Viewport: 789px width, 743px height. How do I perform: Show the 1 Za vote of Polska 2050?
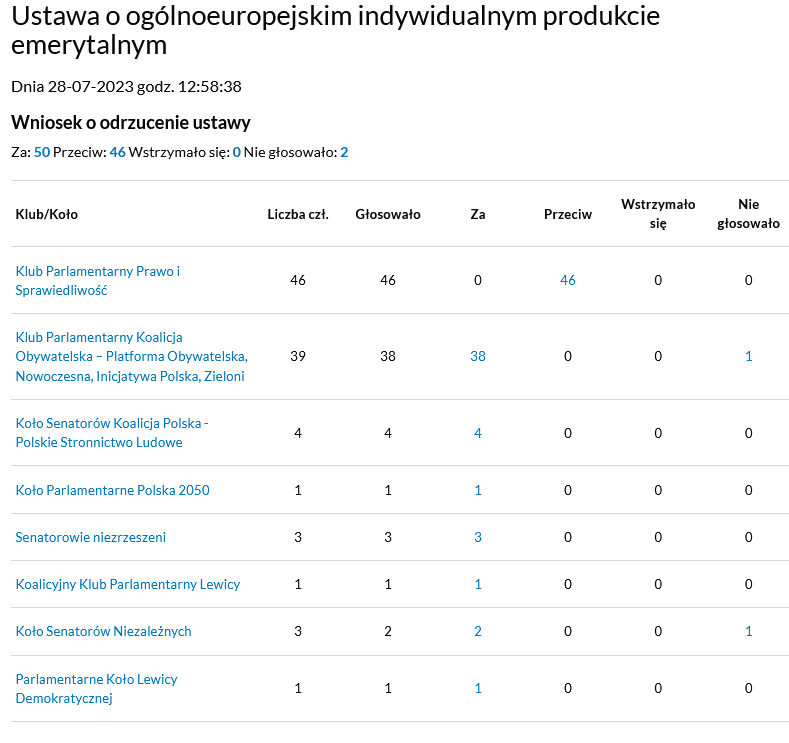coord(478,490)
